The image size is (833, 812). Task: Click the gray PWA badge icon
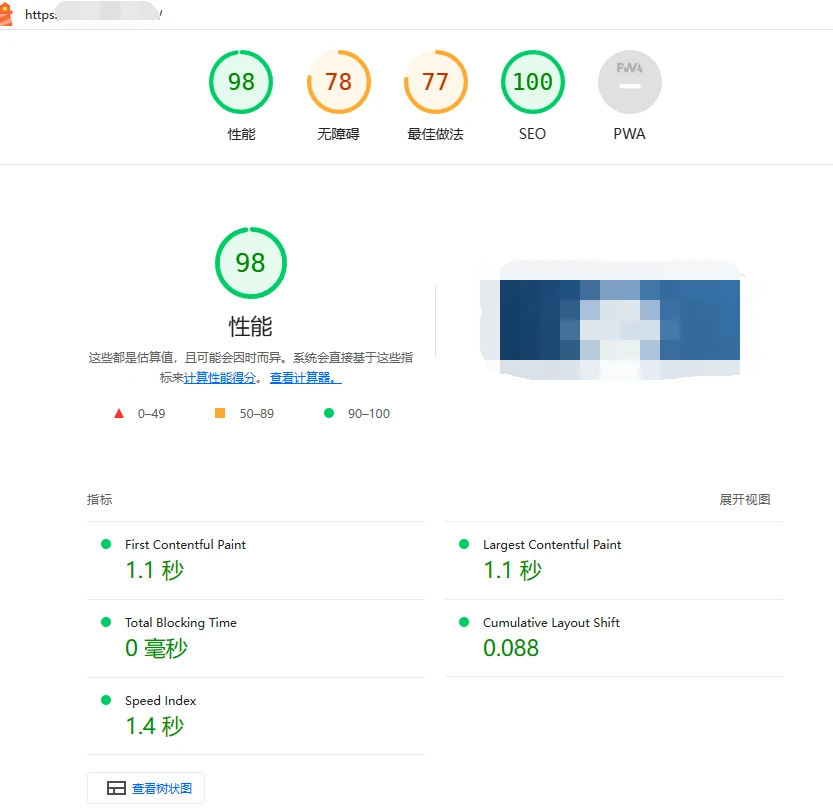[x=629, y=82]
